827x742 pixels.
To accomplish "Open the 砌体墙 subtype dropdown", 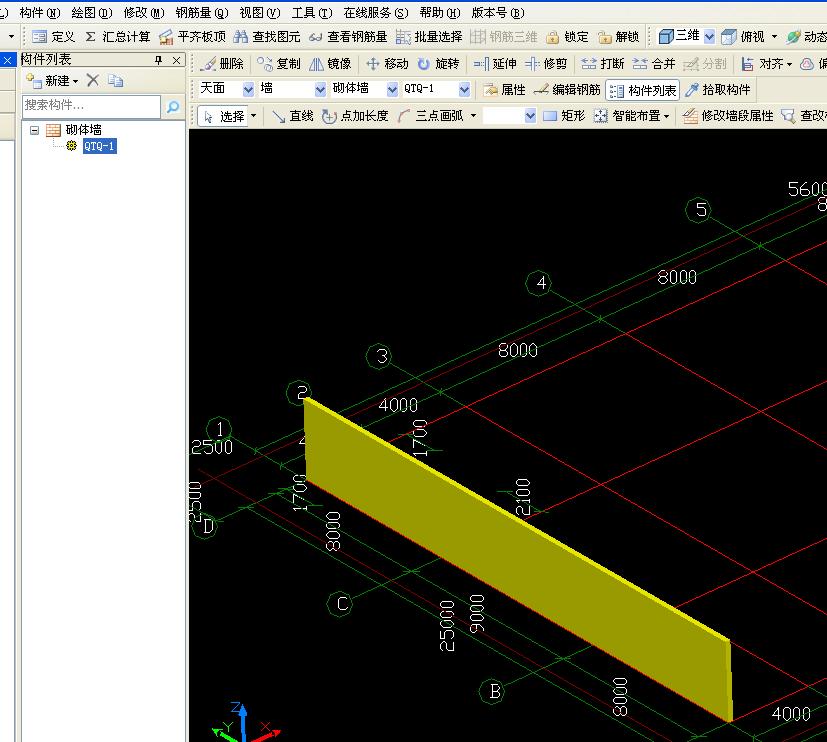I will (392, 89).
